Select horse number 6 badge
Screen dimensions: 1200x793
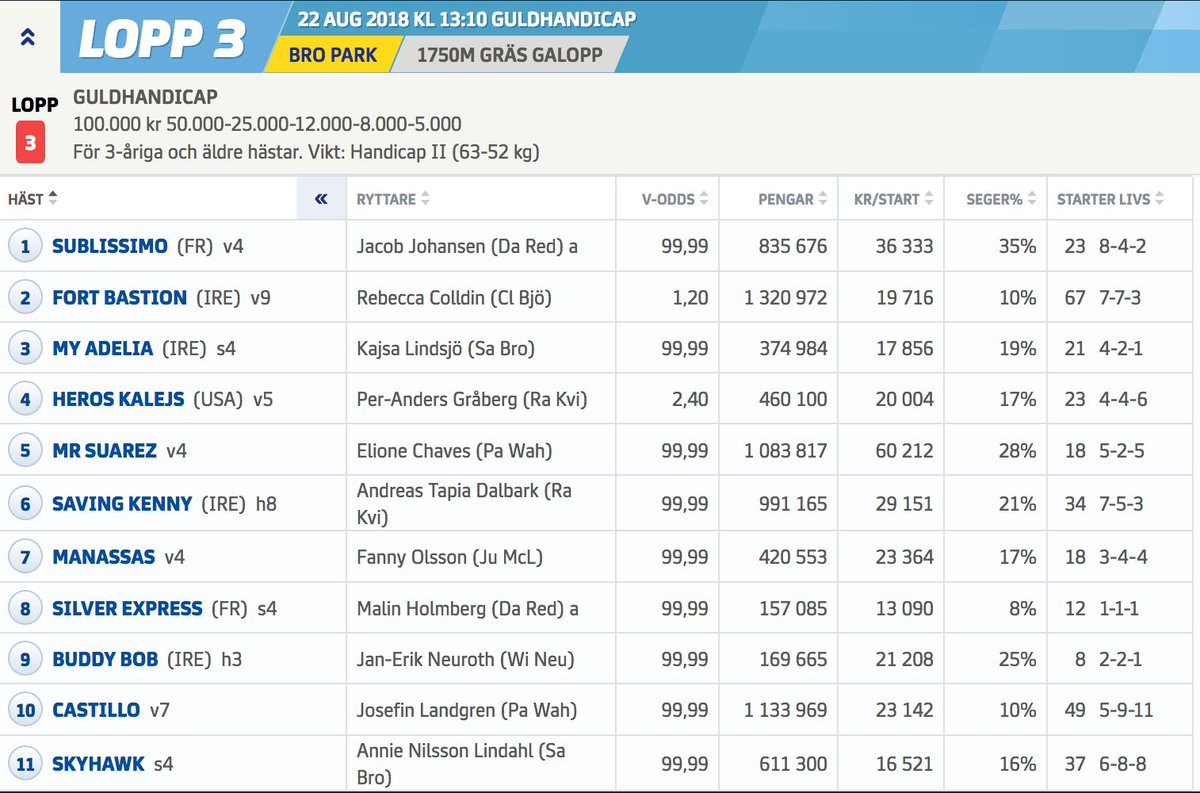26,504
